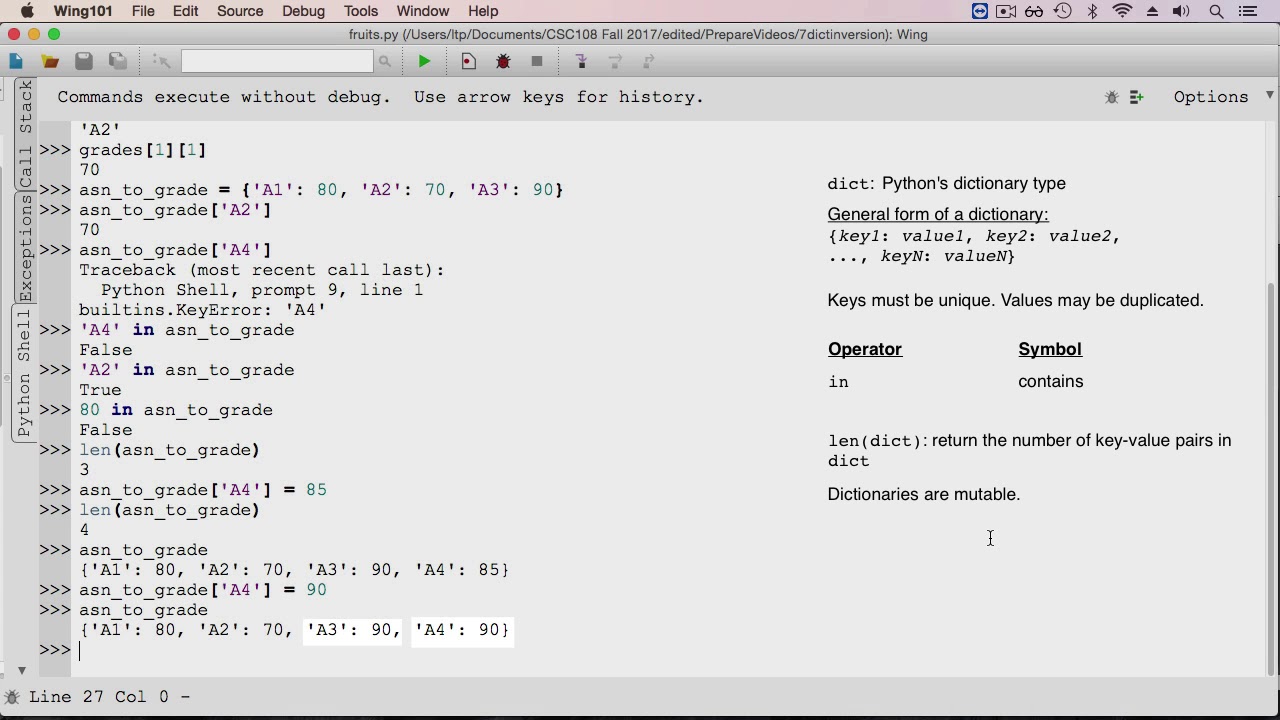Click 'builtins.KeyError: 'A4'' error line
This screenshot has width=1280, height=720.
coord(203,310)
